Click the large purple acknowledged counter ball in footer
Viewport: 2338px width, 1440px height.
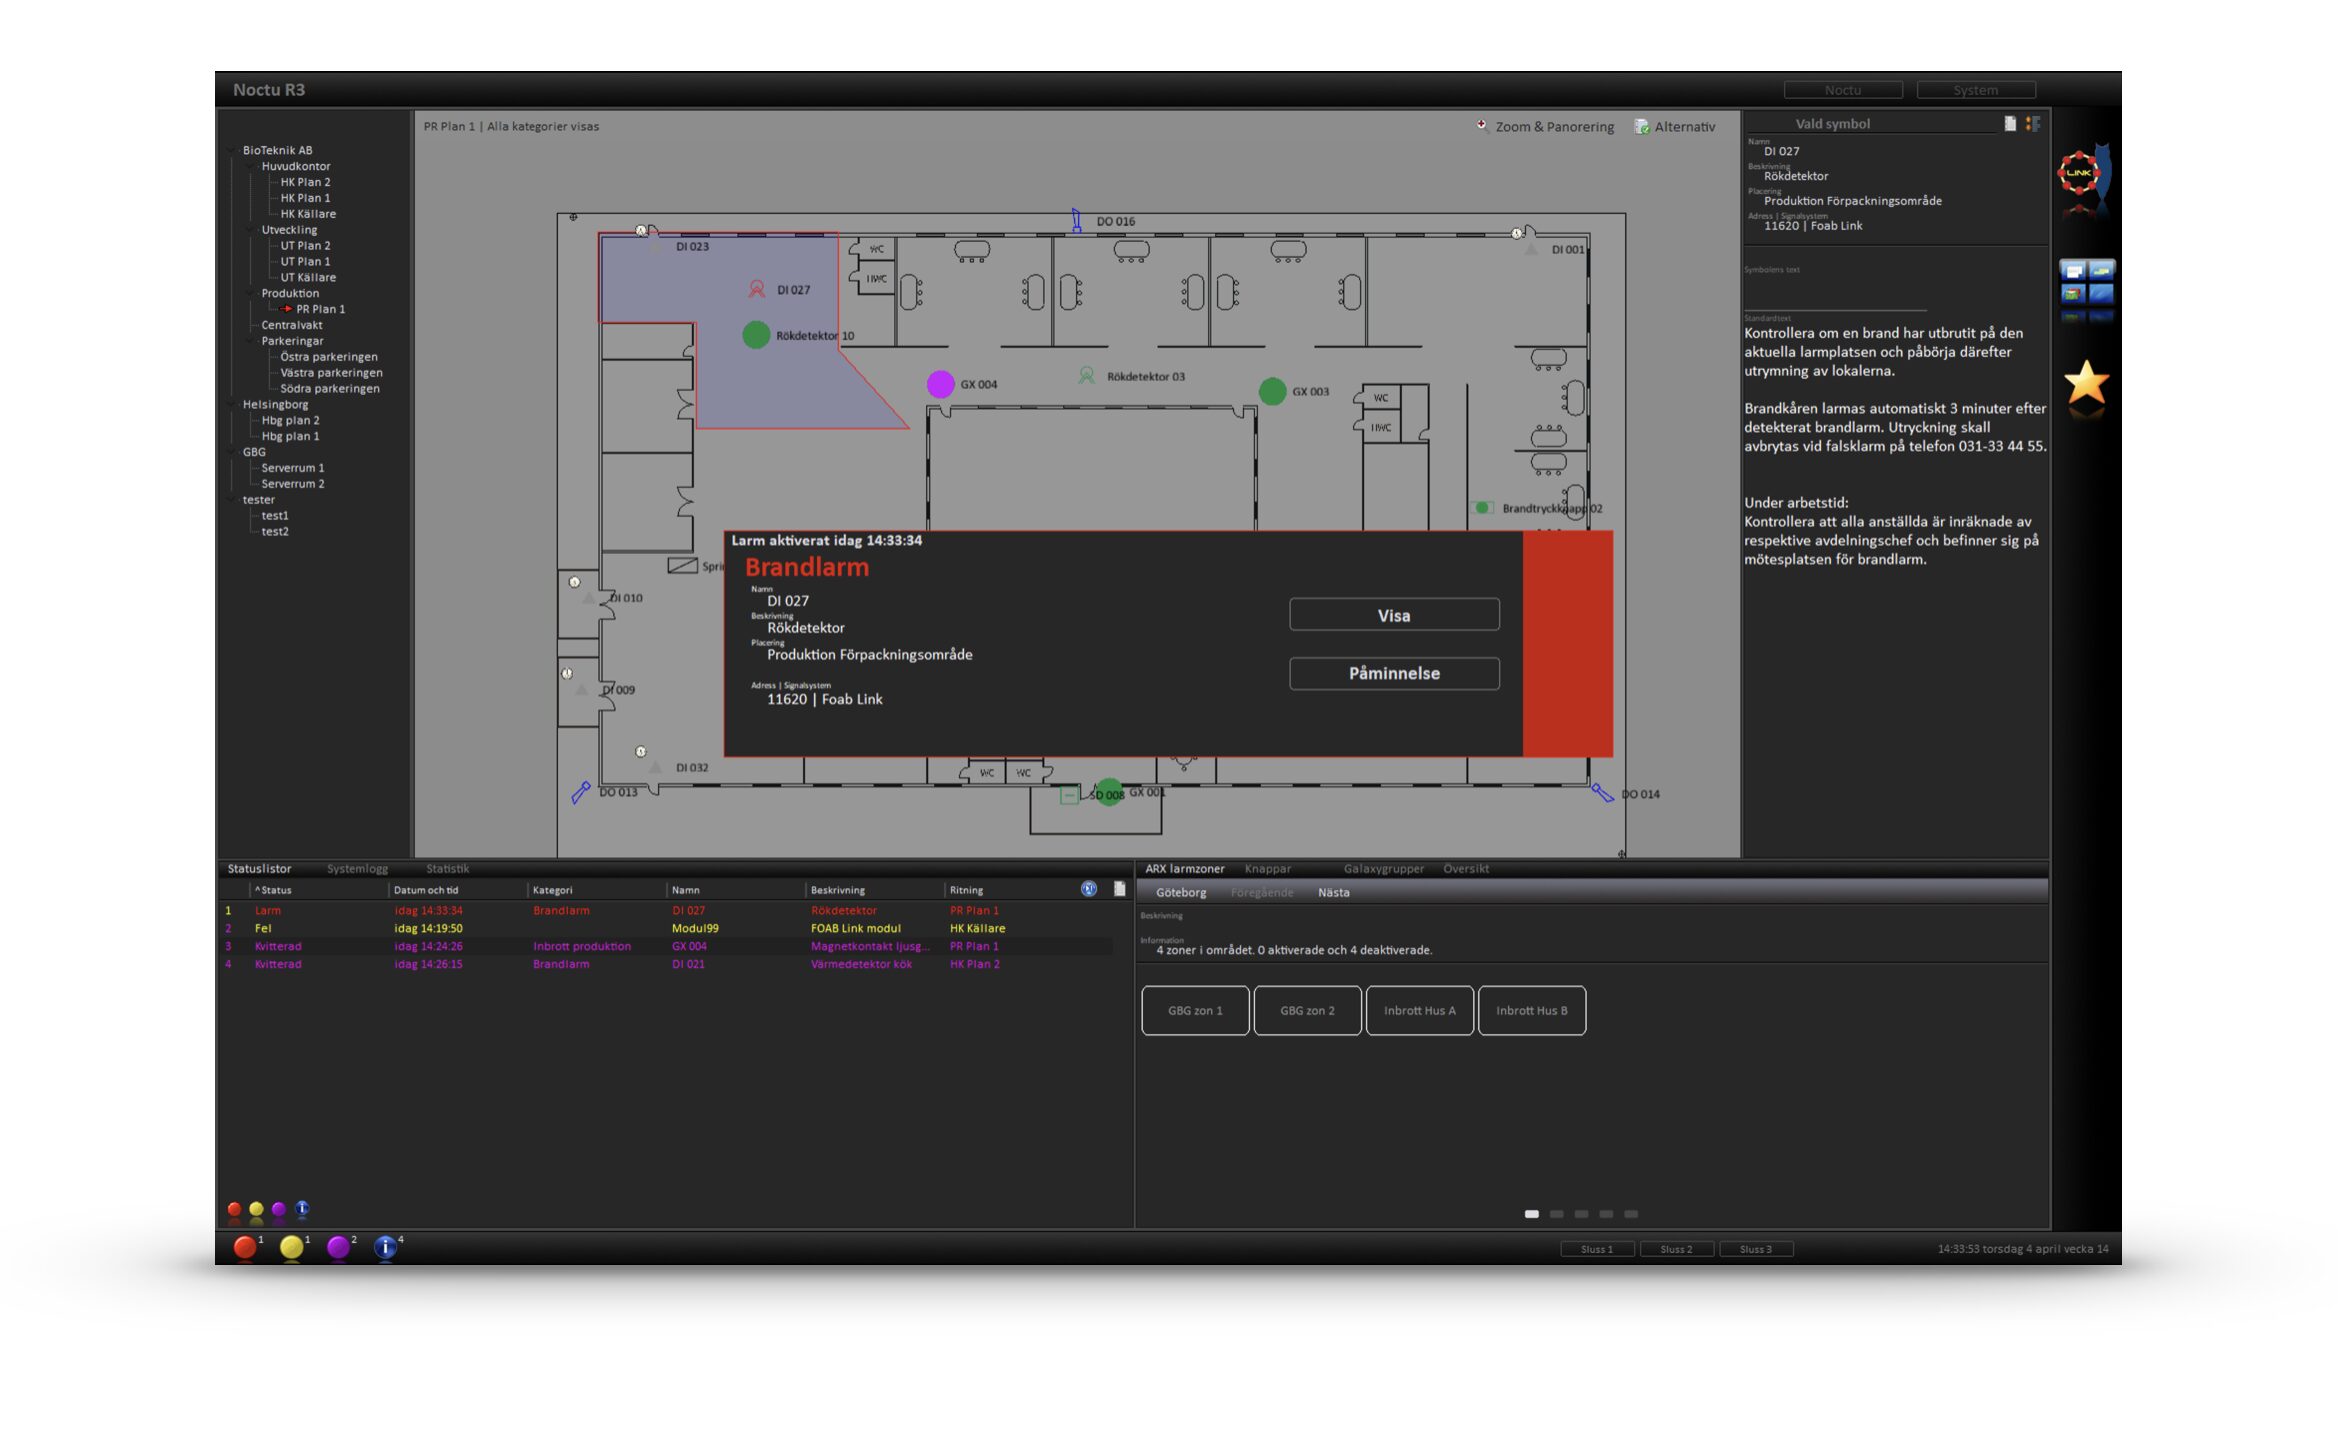coord(338,1246)
